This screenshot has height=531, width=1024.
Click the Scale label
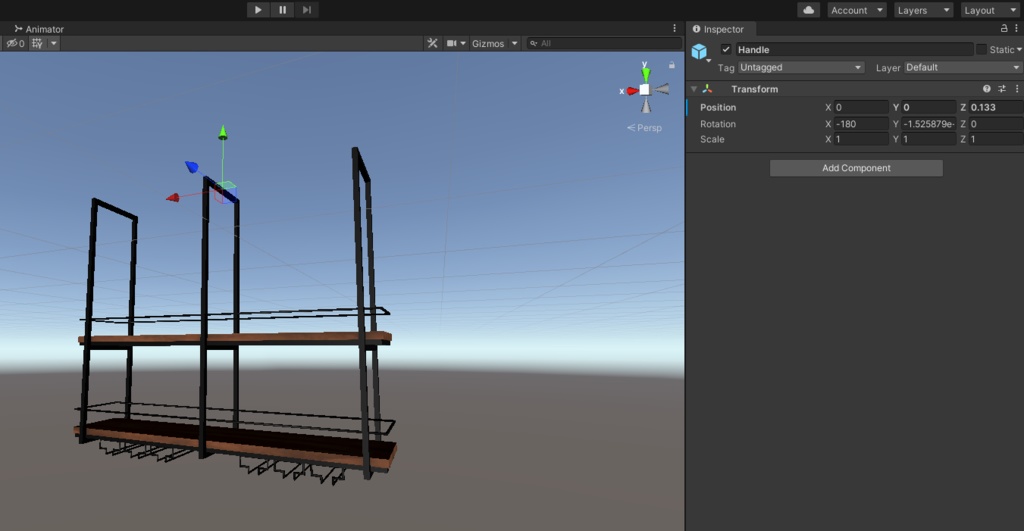click(x=712, y=139)
